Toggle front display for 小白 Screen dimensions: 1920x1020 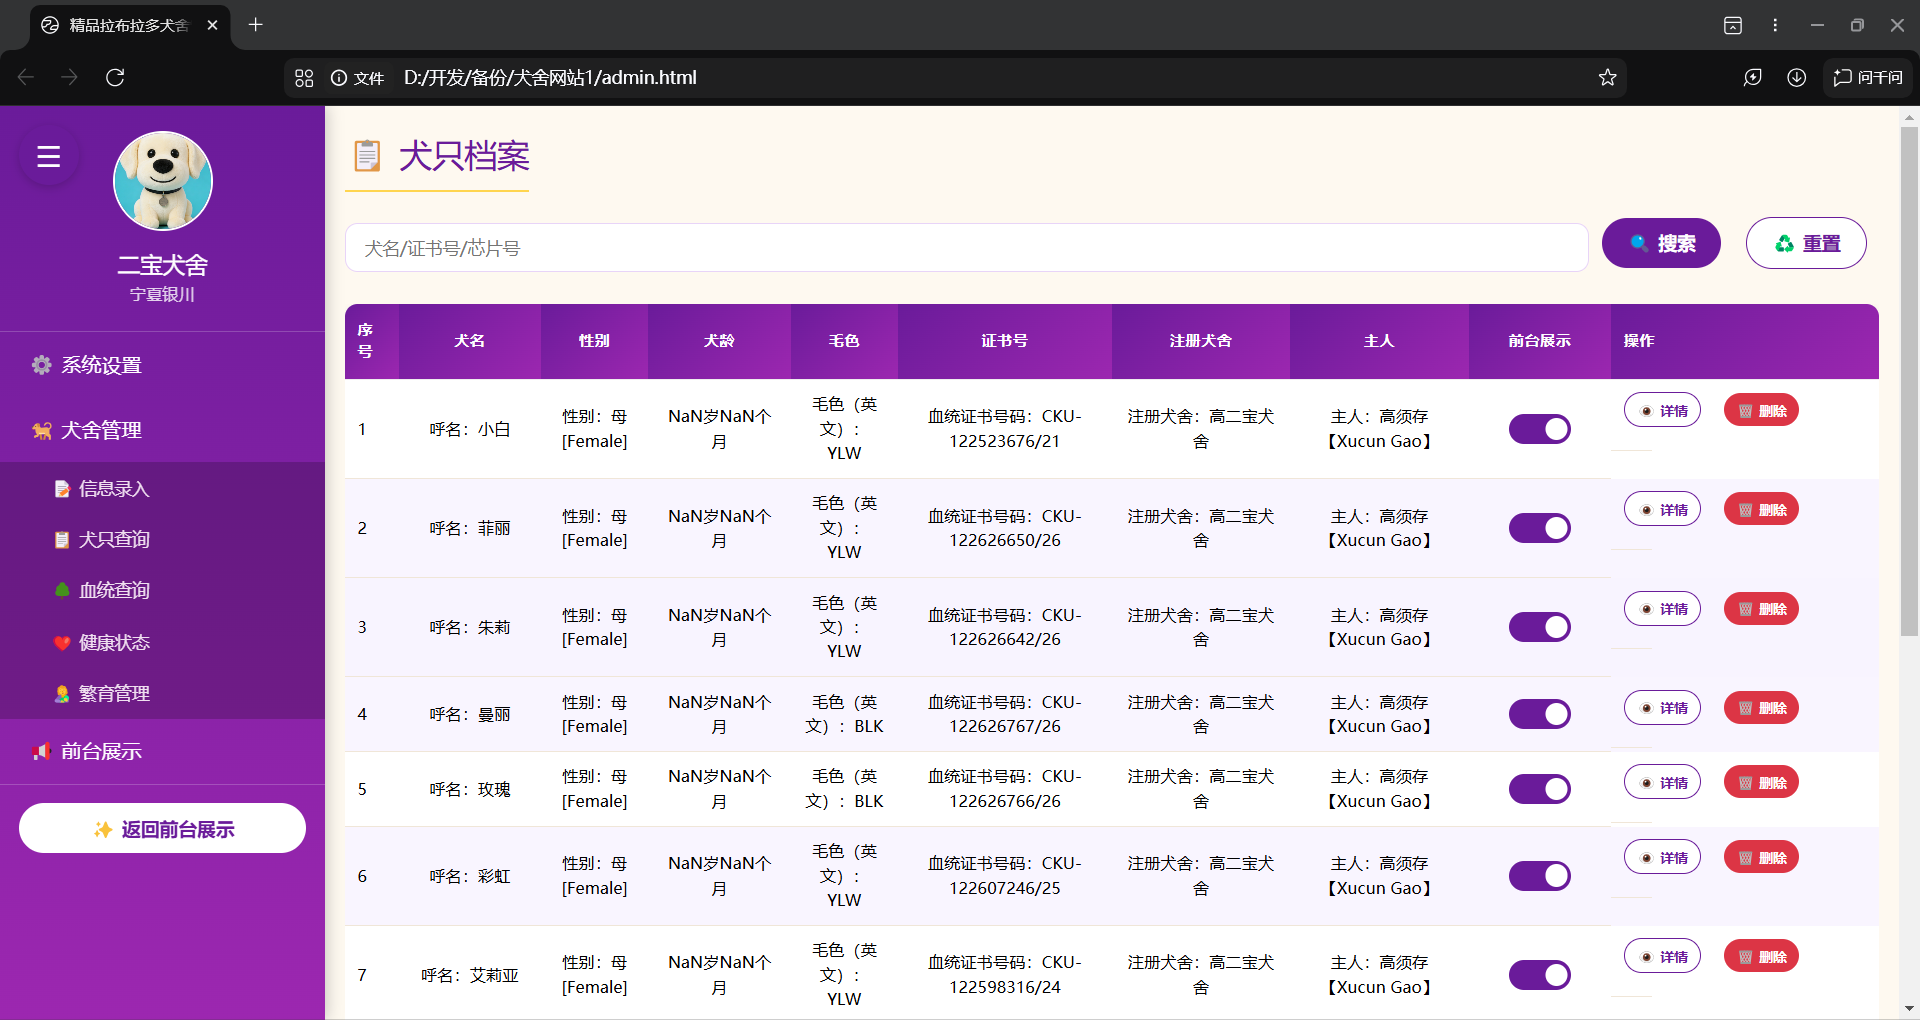click(x=1539, y=429)
